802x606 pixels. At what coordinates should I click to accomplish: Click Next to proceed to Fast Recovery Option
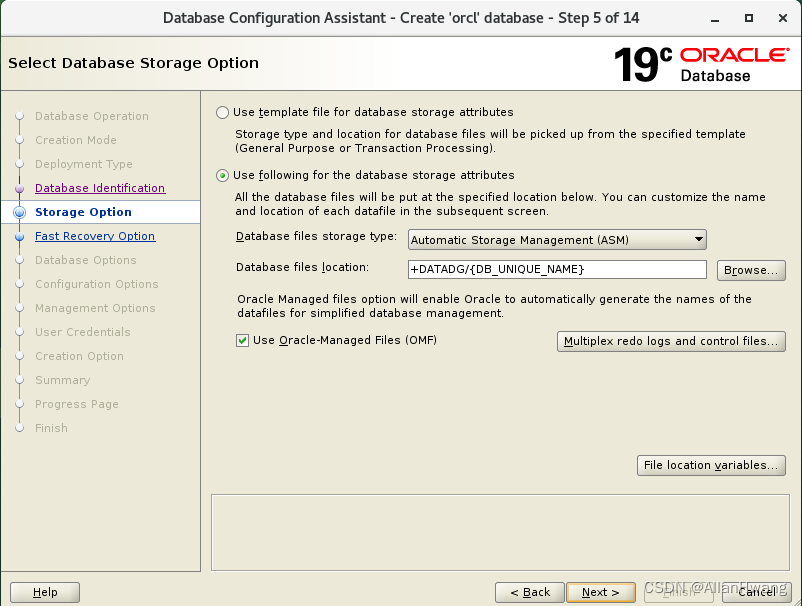[x=600, y=592]
